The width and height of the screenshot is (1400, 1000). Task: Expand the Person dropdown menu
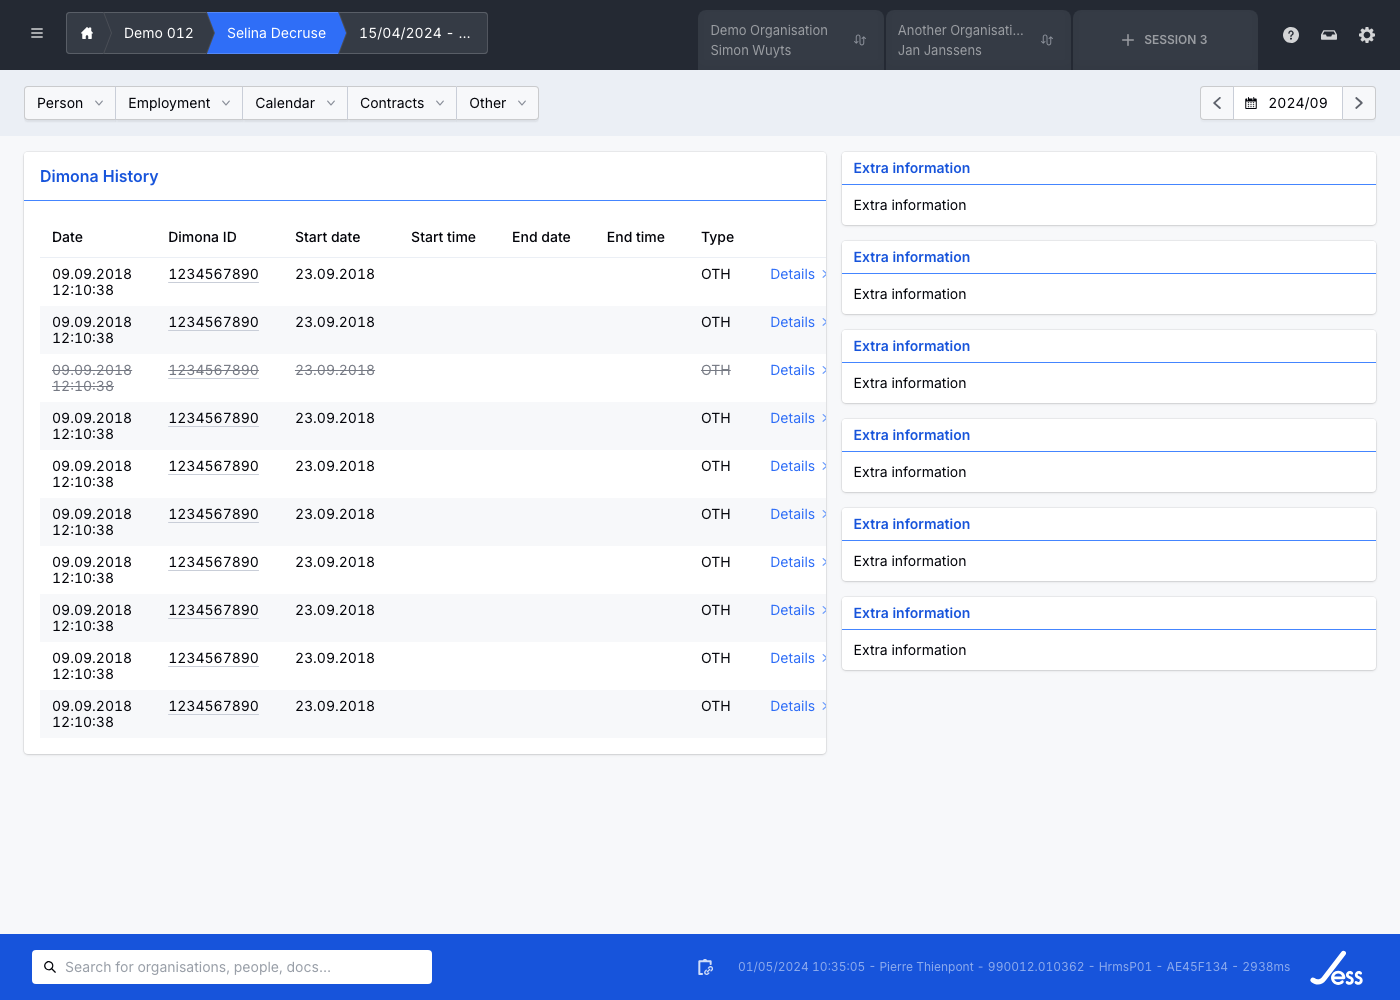pos(70,103)
